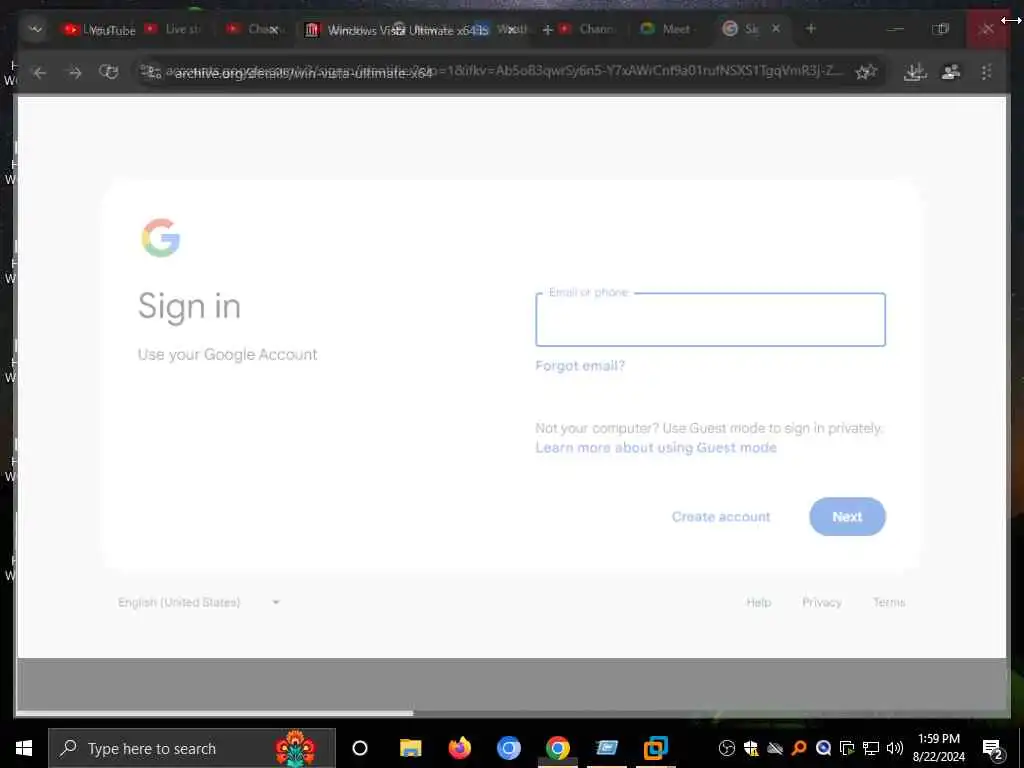Open the English (United States) language dropdown
Screen dimensions: 1024x768
pyautogui.click(x=199, y=602)
